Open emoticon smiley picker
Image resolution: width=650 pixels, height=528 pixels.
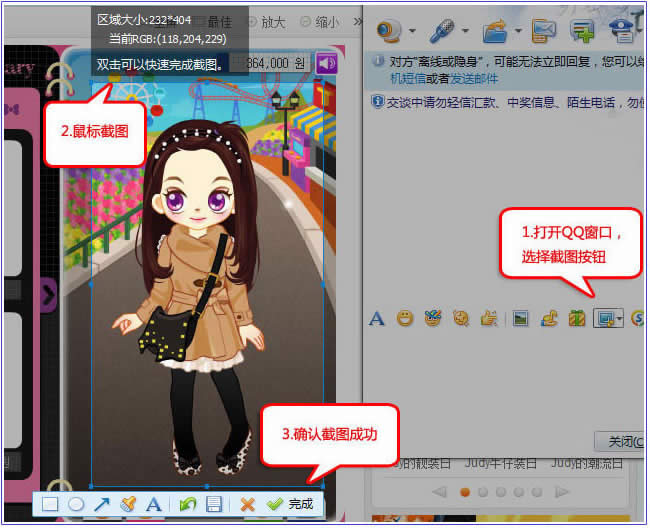(x=405, y=319)
